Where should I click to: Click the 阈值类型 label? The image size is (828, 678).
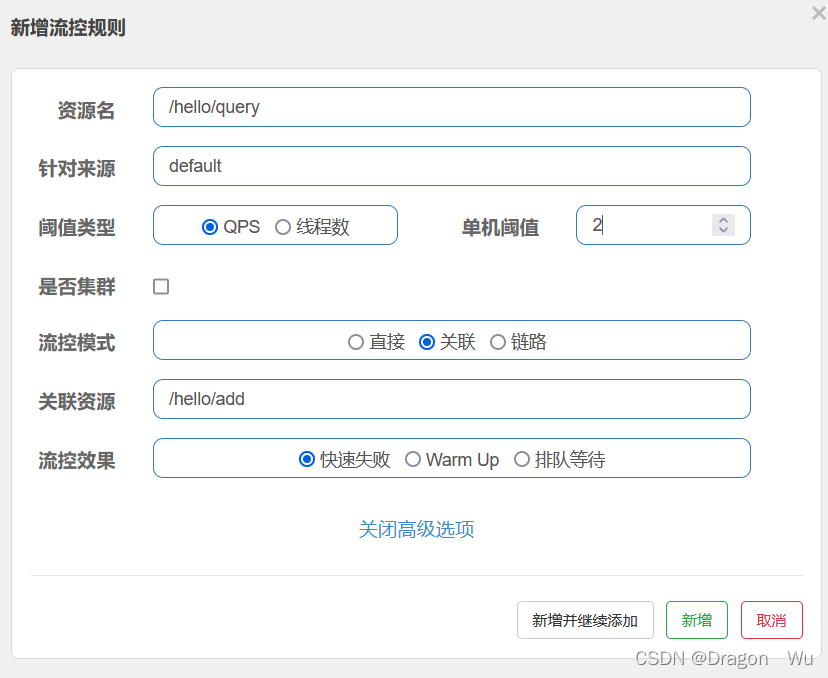tap(77, 228)
